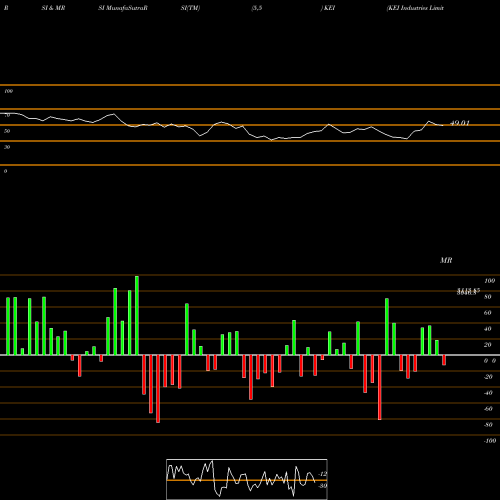The width and height of the screenshot is (500, 500).
Task: Click the -12 value in the mini chart
Action: [x=322, y=474]
